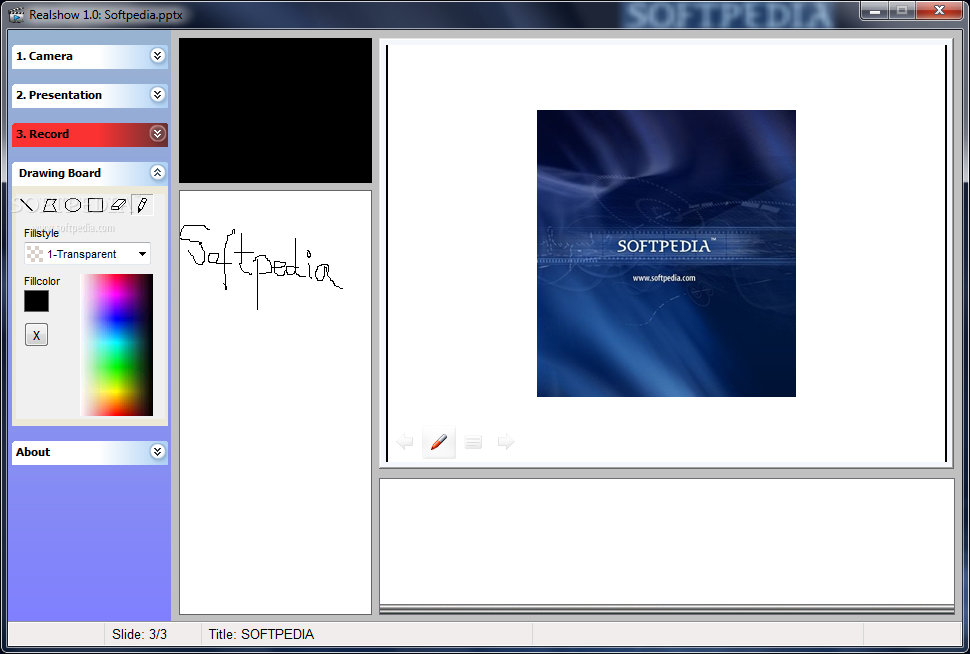
Task: Click the black Fillcolor swatch
Action: [36, 301]
